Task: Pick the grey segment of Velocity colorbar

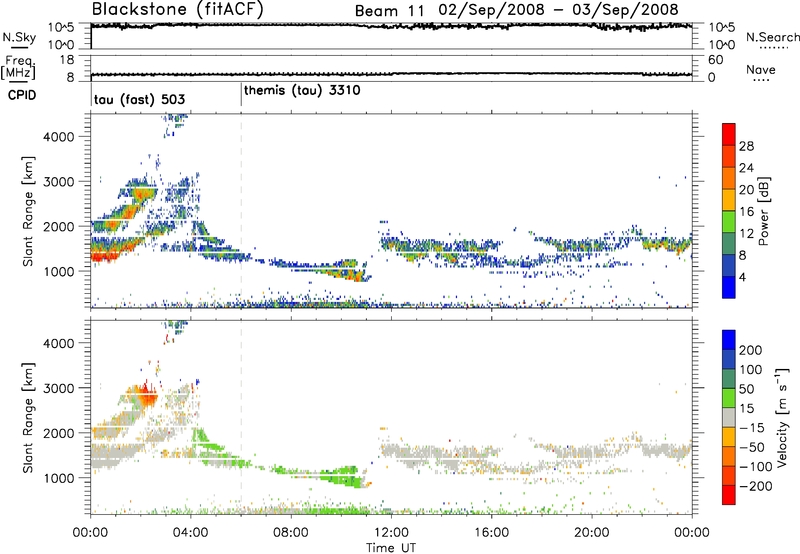Action: (729, 417)
